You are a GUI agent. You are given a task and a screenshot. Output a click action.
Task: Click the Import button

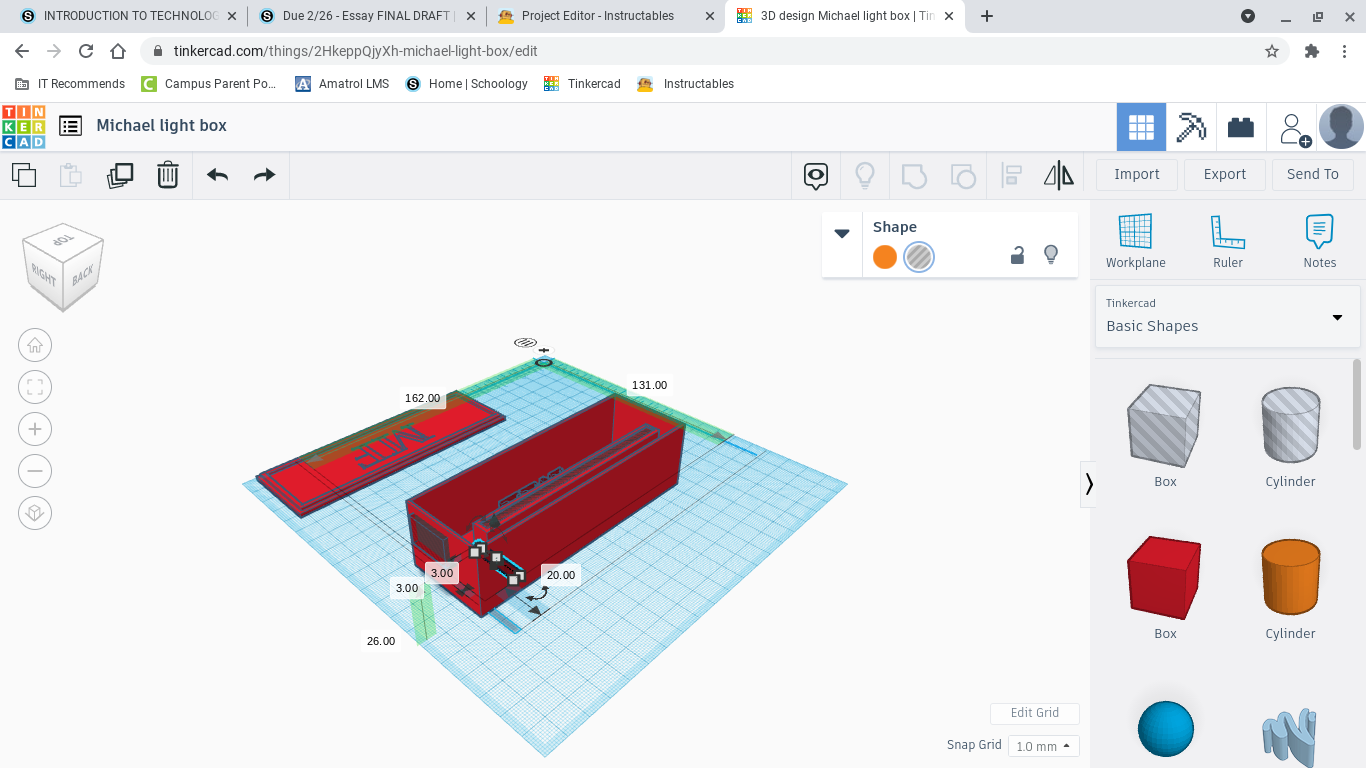pyautogui.click(x=1137, y=174)
